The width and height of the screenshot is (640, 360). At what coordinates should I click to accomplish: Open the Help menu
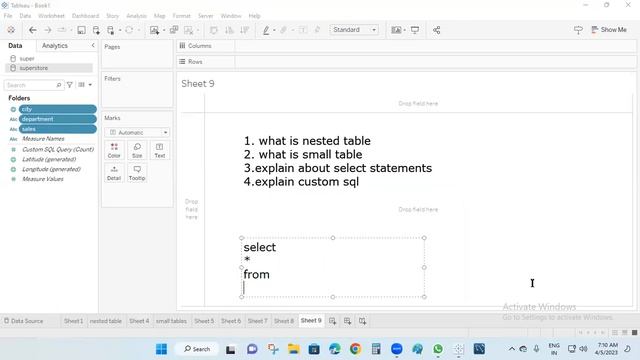pyautogui.click(x=254, y=16)
